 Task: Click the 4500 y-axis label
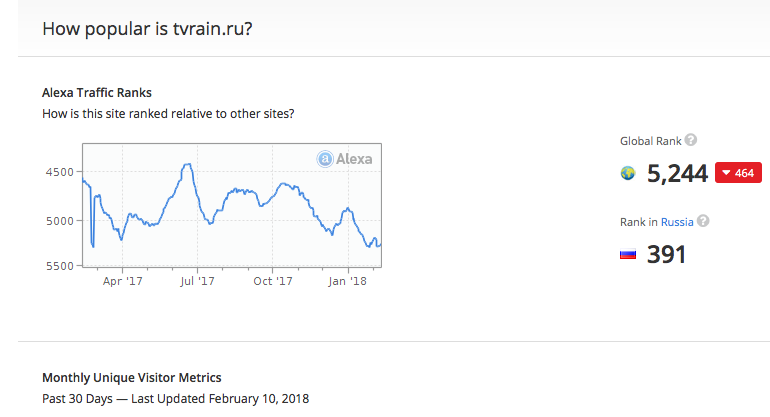coord(59,172)
